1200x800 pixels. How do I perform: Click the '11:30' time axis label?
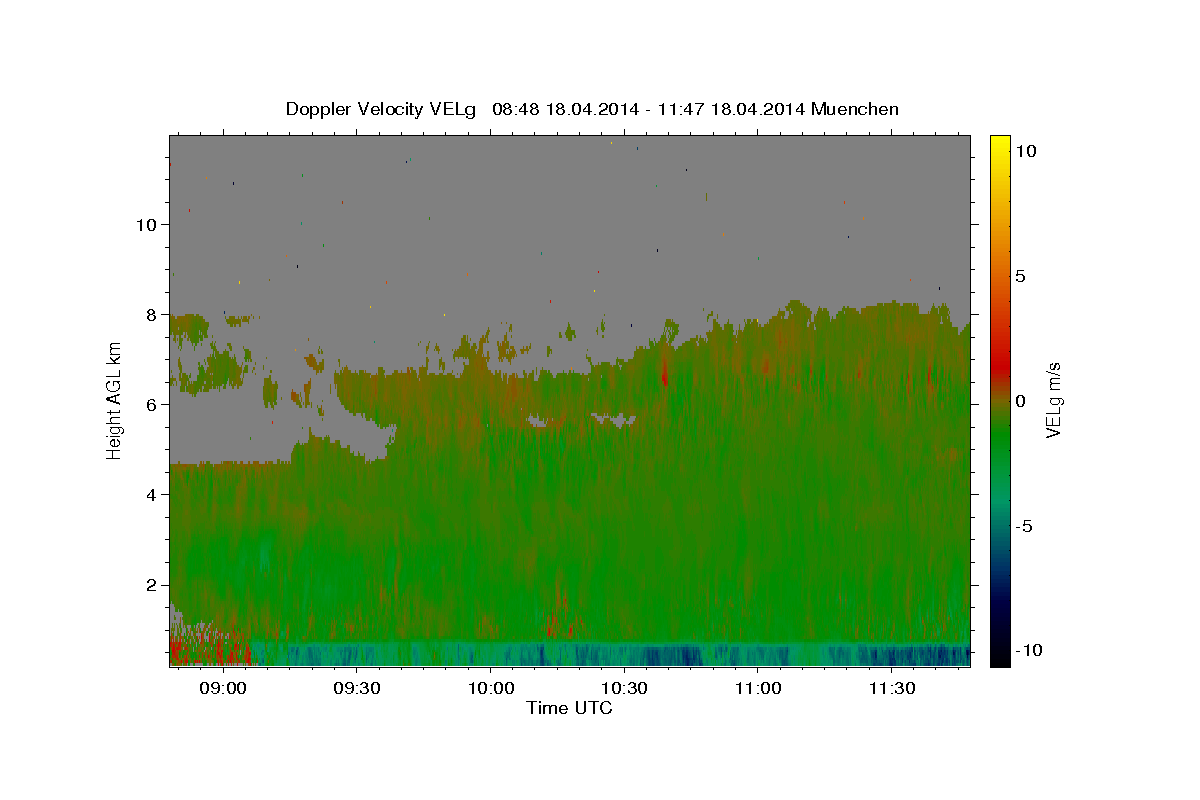[x=892, y=689]
